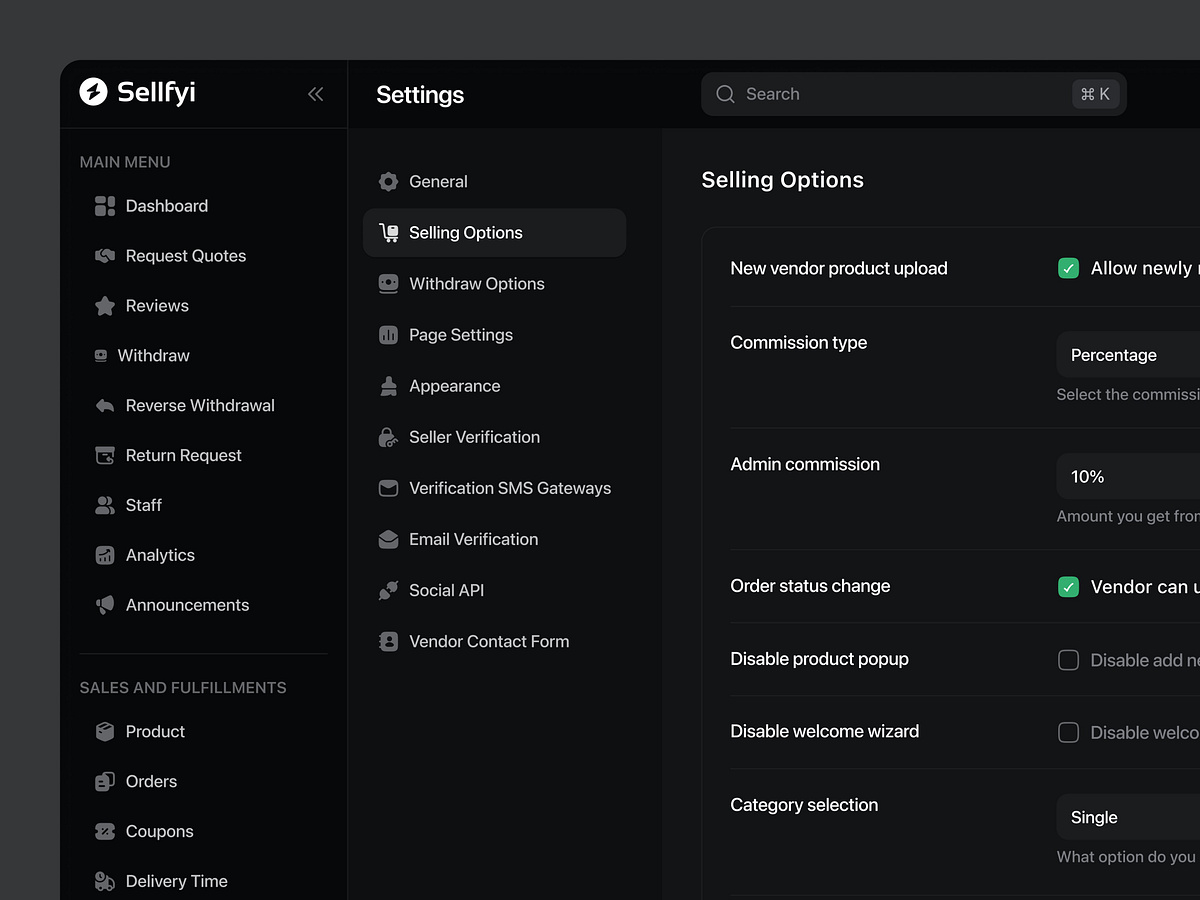Screen dimensions: 1200x900
Task: Switch to the Withdraw Options settings tab
Action: (x=477, y=283)
